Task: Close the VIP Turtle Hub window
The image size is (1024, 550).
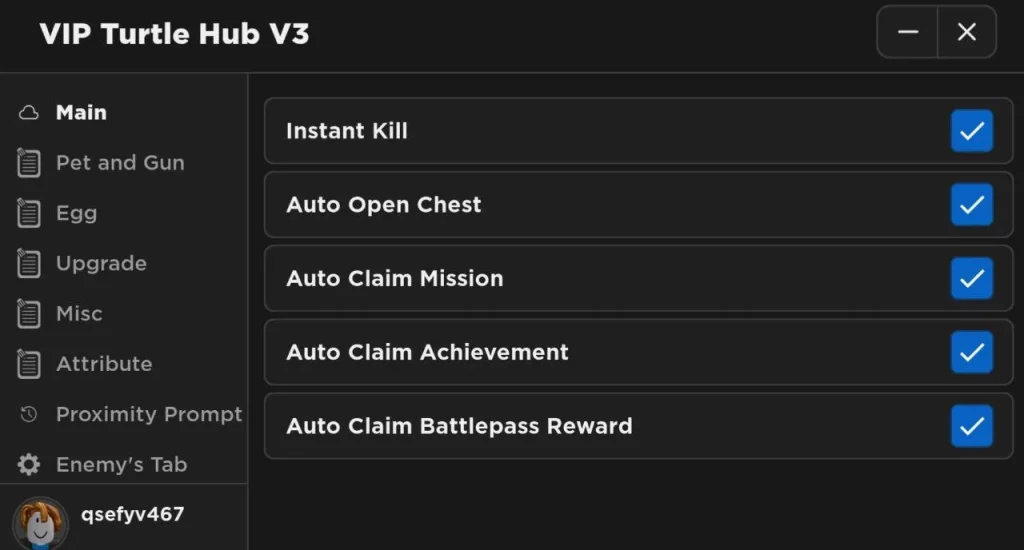Action: [966, 32]
